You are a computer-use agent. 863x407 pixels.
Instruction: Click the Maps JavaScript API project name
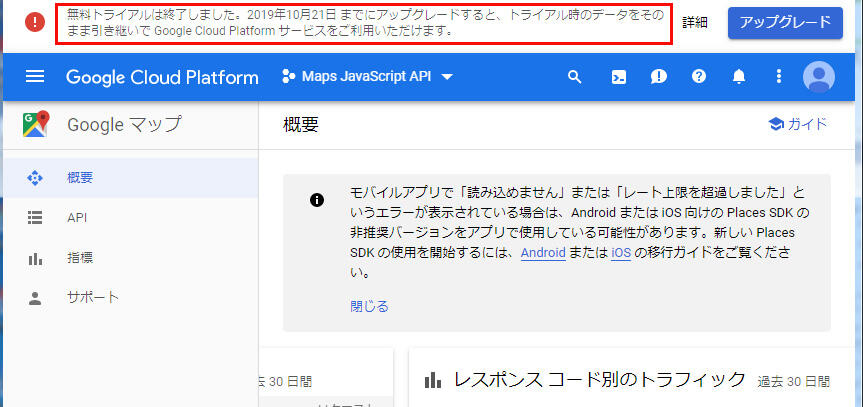coord(367,77)
